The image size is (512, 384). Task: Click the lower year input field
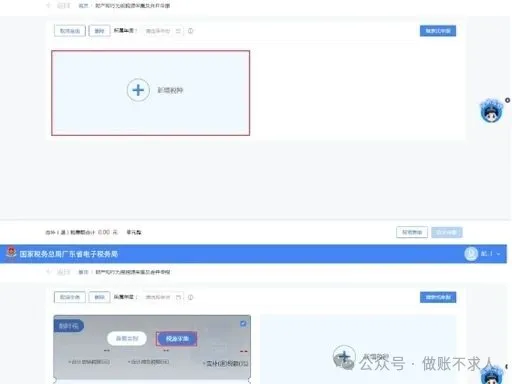[x=163, y=297]
